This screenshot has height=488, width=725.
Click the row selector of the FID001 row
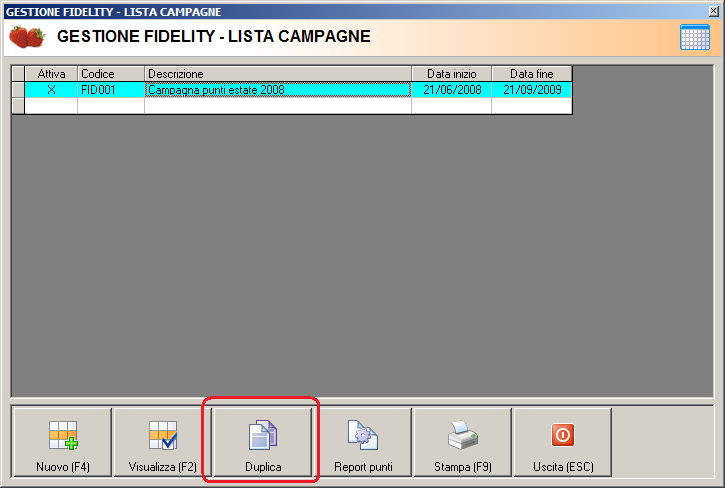(x=18, y=89)
